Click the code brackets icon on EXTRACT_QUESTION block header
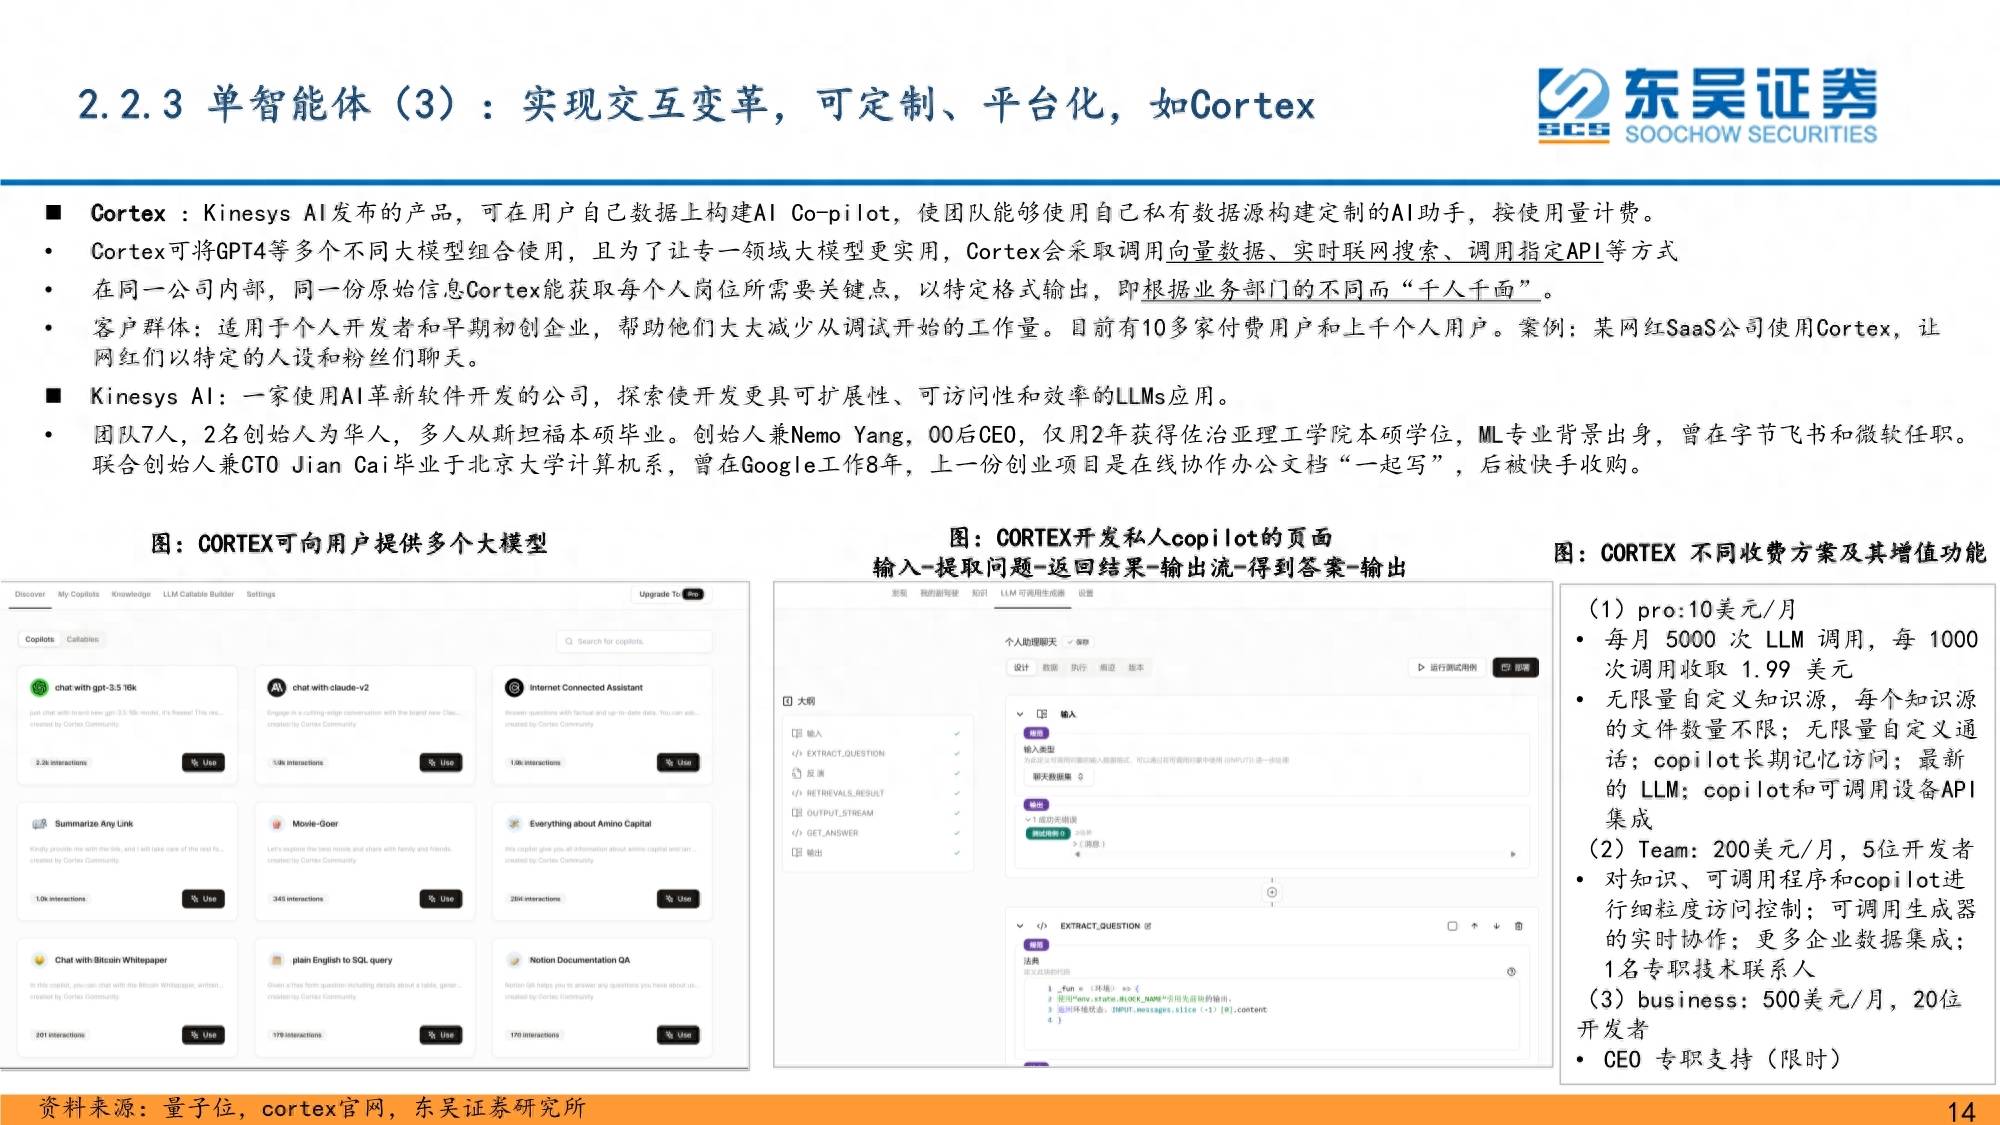Viewport: 2000px width, 1125px height. point(1041,926)
